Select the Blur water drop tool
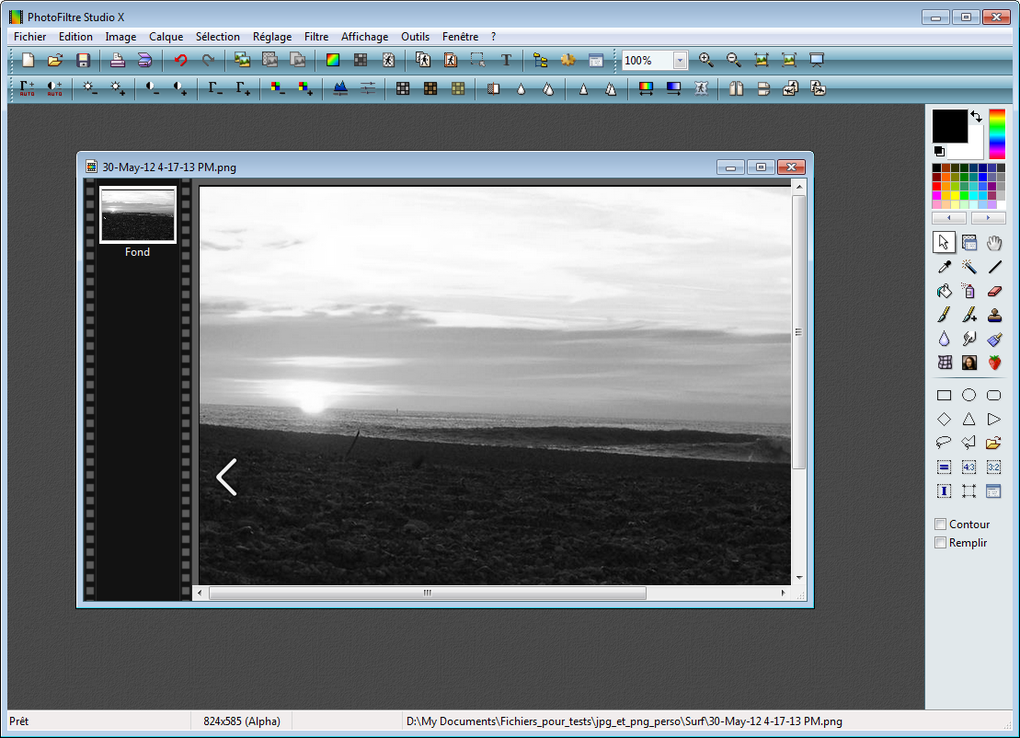1020x738 pixels. tap(944, 338)
